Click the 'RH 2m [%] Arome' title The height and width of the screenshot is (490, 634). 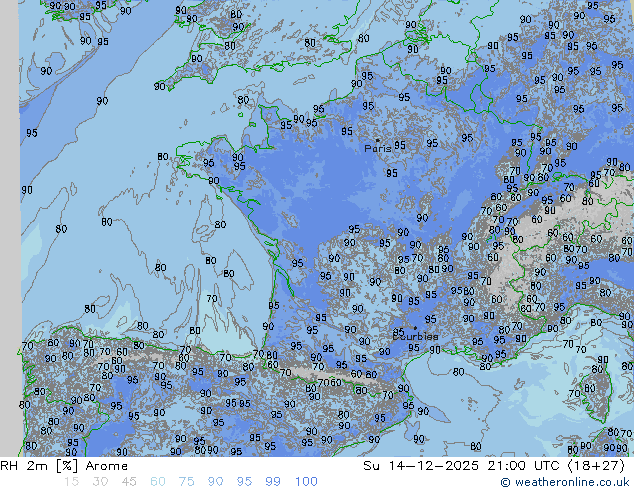pos(64,466)
